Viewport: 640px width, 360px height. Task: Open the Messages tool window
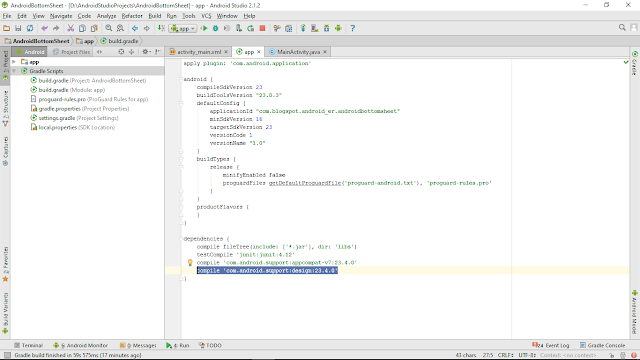pyautogui.click(x=138, y=345)
